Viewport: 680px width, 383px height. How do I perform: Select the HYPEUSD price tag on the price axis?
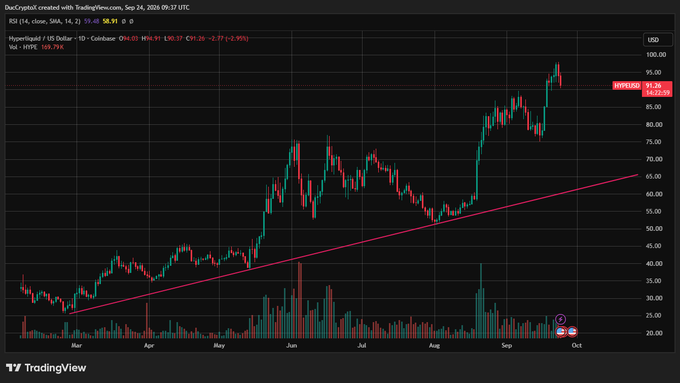point(627,86)
